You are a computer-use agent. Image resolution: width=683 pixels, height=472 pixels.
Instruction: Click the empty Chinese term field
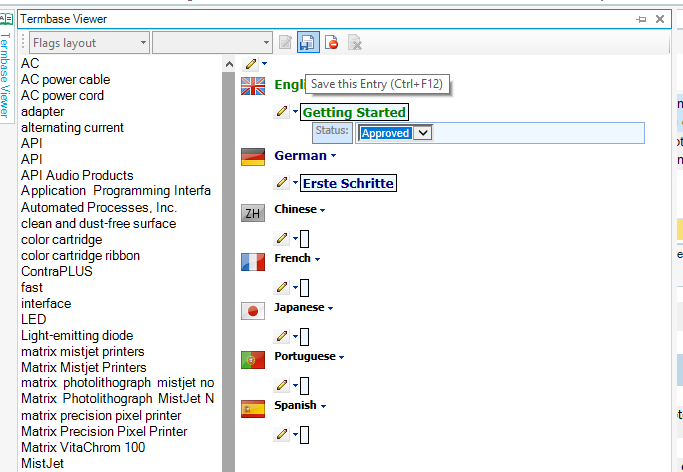click(x=305, y=238)
